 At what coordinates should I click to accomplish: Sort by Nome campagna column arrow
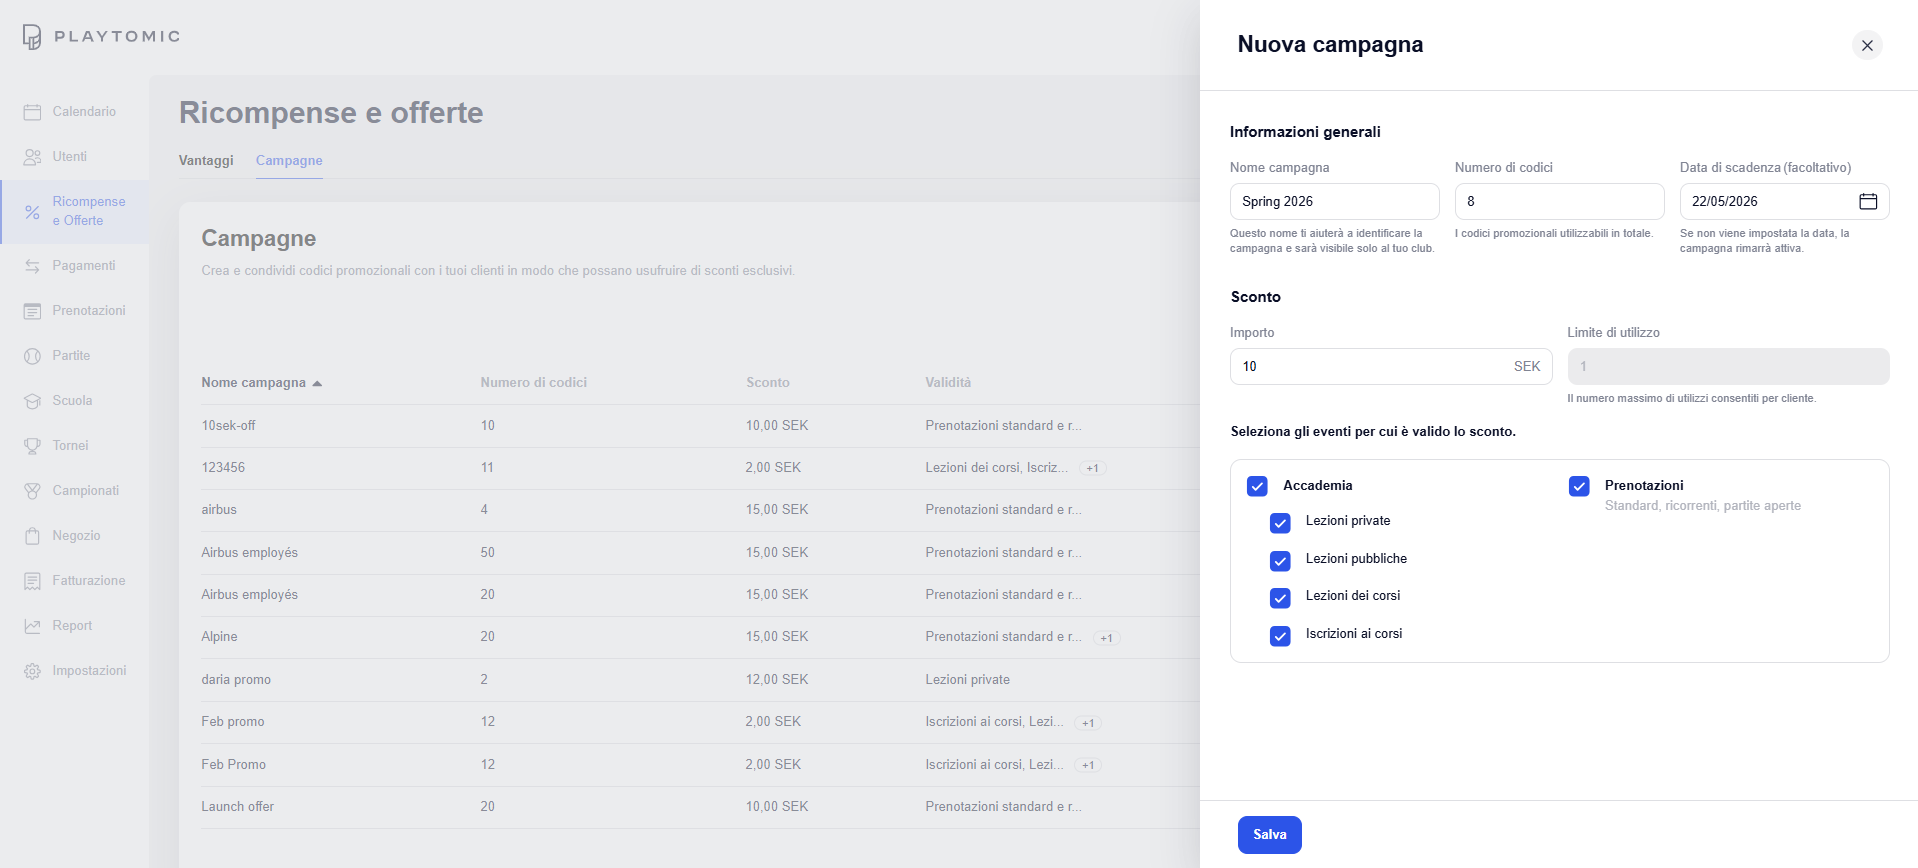[x=317, y=383]
